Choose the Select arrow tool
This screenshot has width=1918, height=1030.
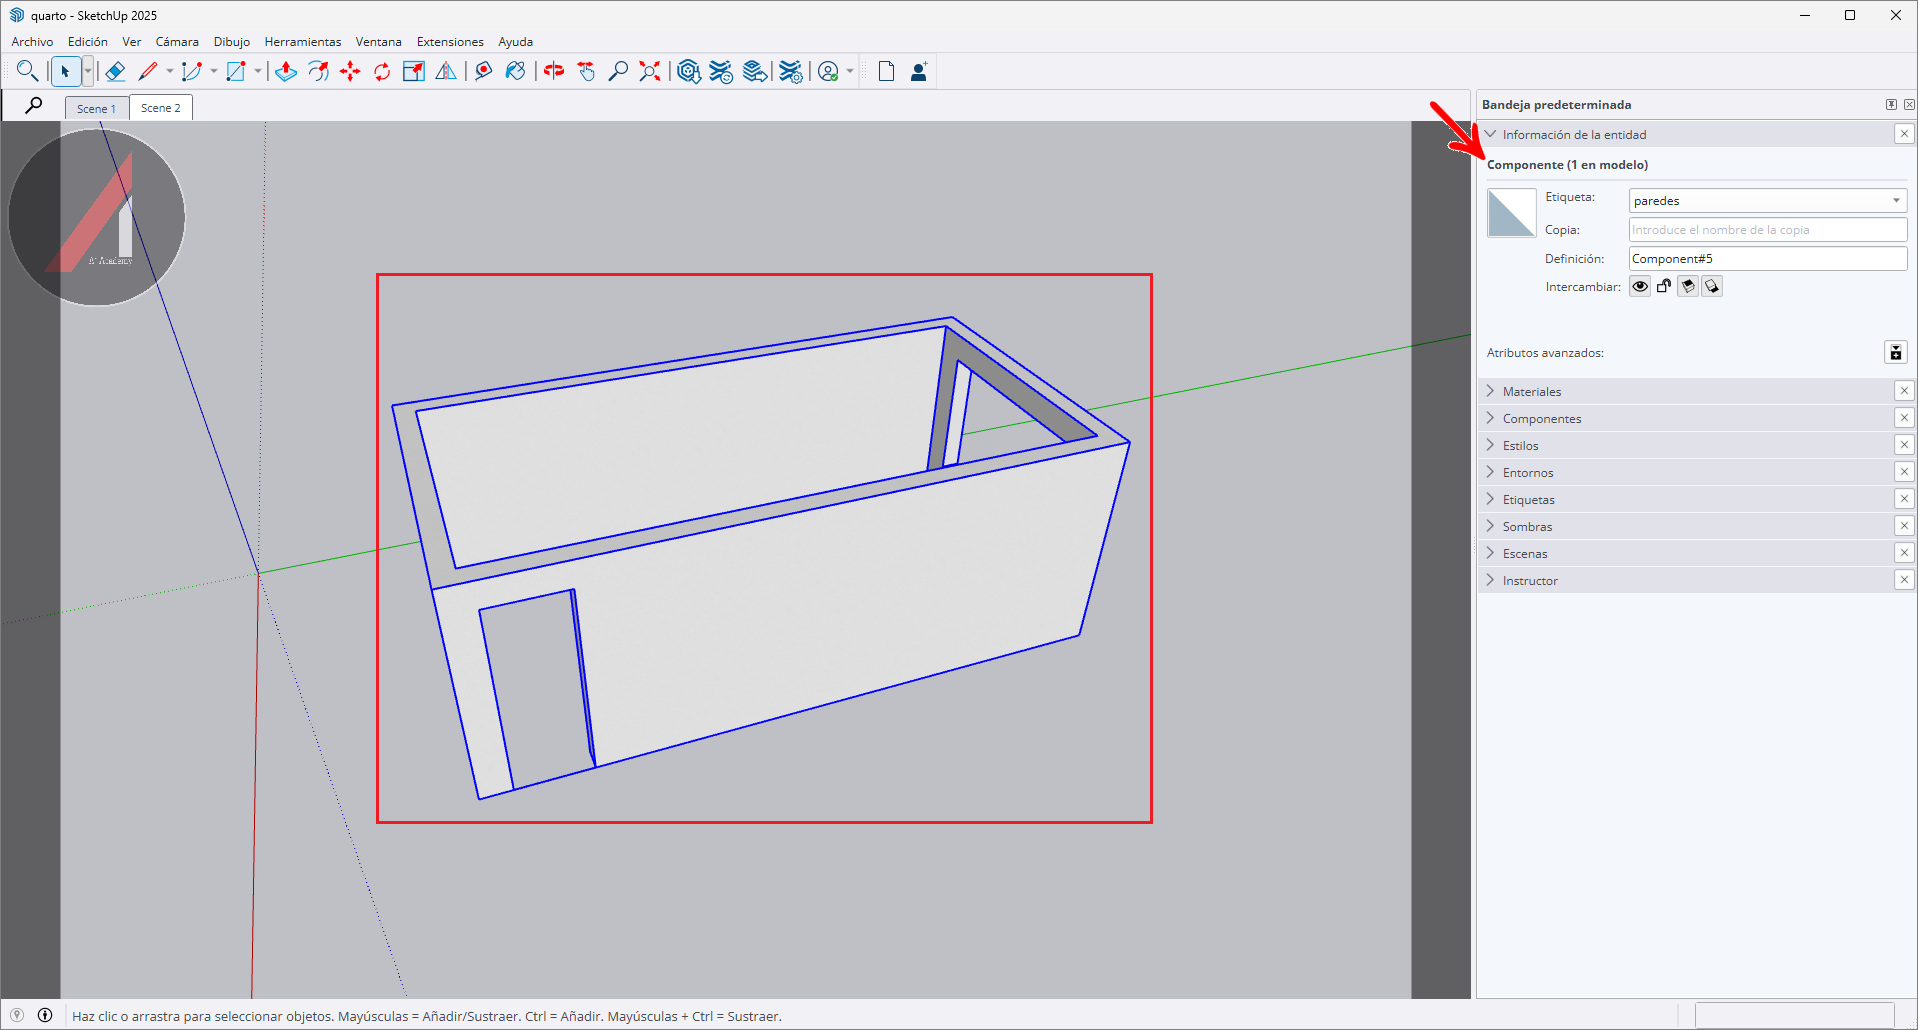pyautogui.click(x=66, y=71)
